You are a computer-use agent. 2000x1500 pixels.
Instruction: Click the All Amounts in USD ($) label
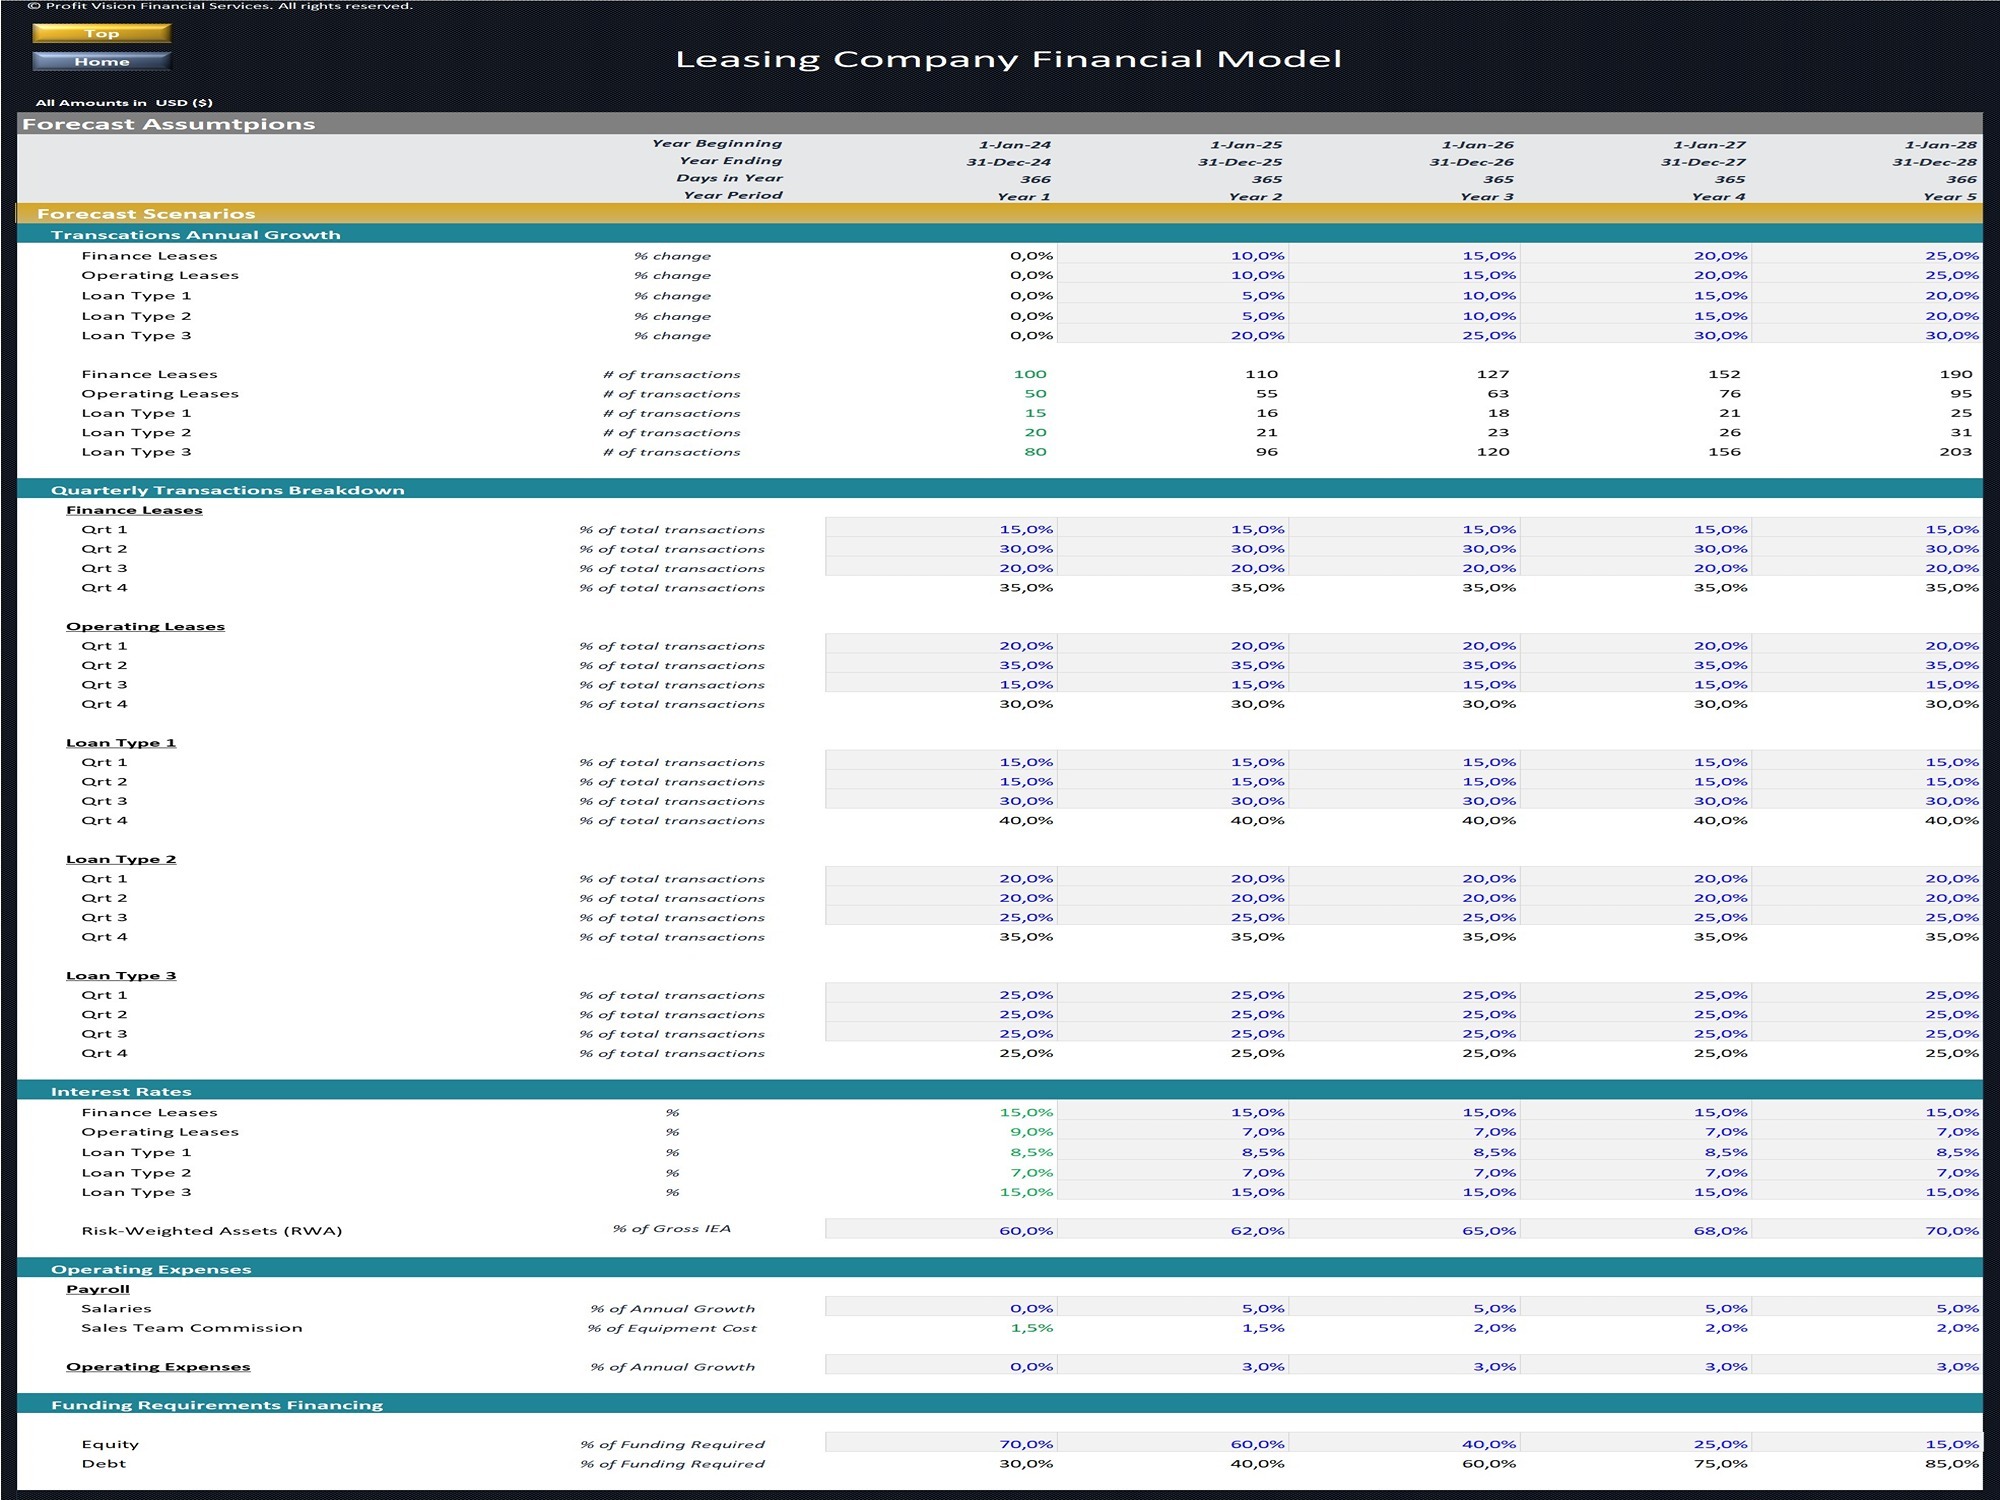coord(124,103)
